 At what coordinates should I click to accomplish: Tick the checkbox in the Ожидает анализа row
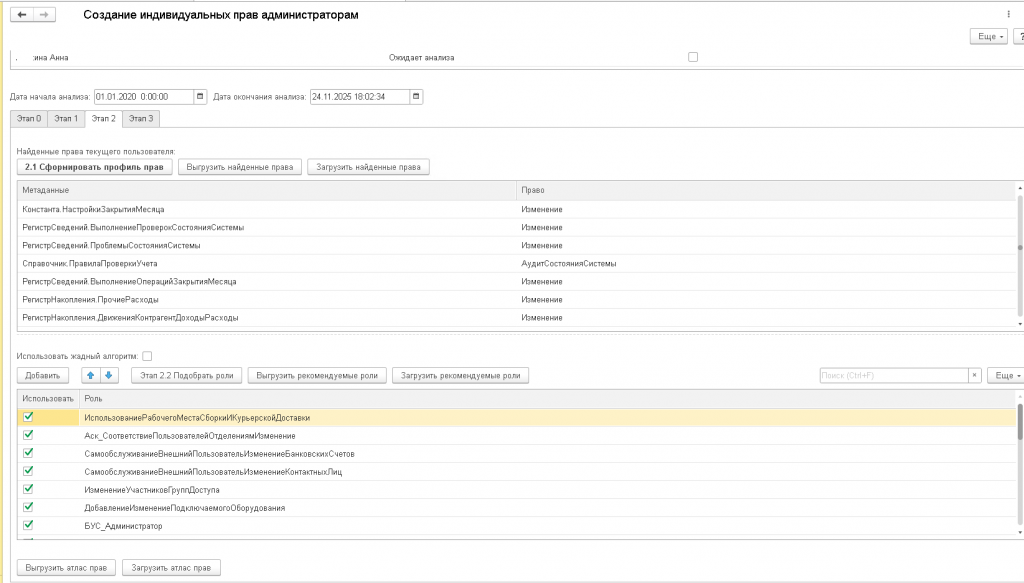pyautogui.click(x=693, y=57)
